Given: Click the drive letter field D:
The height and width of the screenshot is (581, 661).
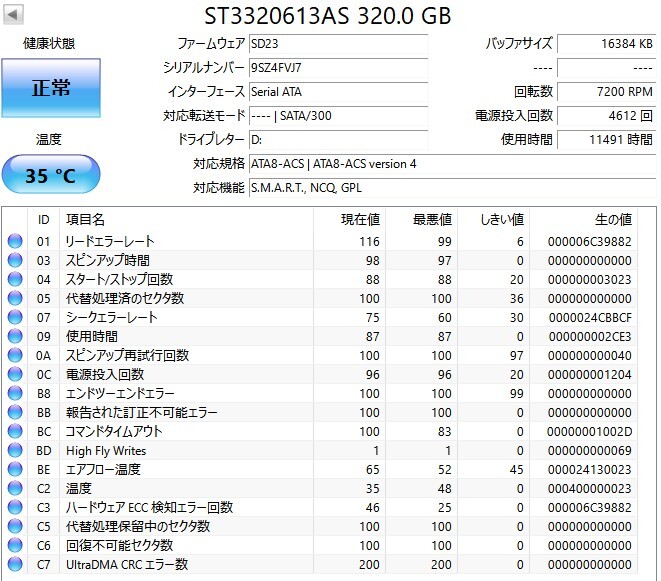Looking at the screenshot, I should [339, 140].
